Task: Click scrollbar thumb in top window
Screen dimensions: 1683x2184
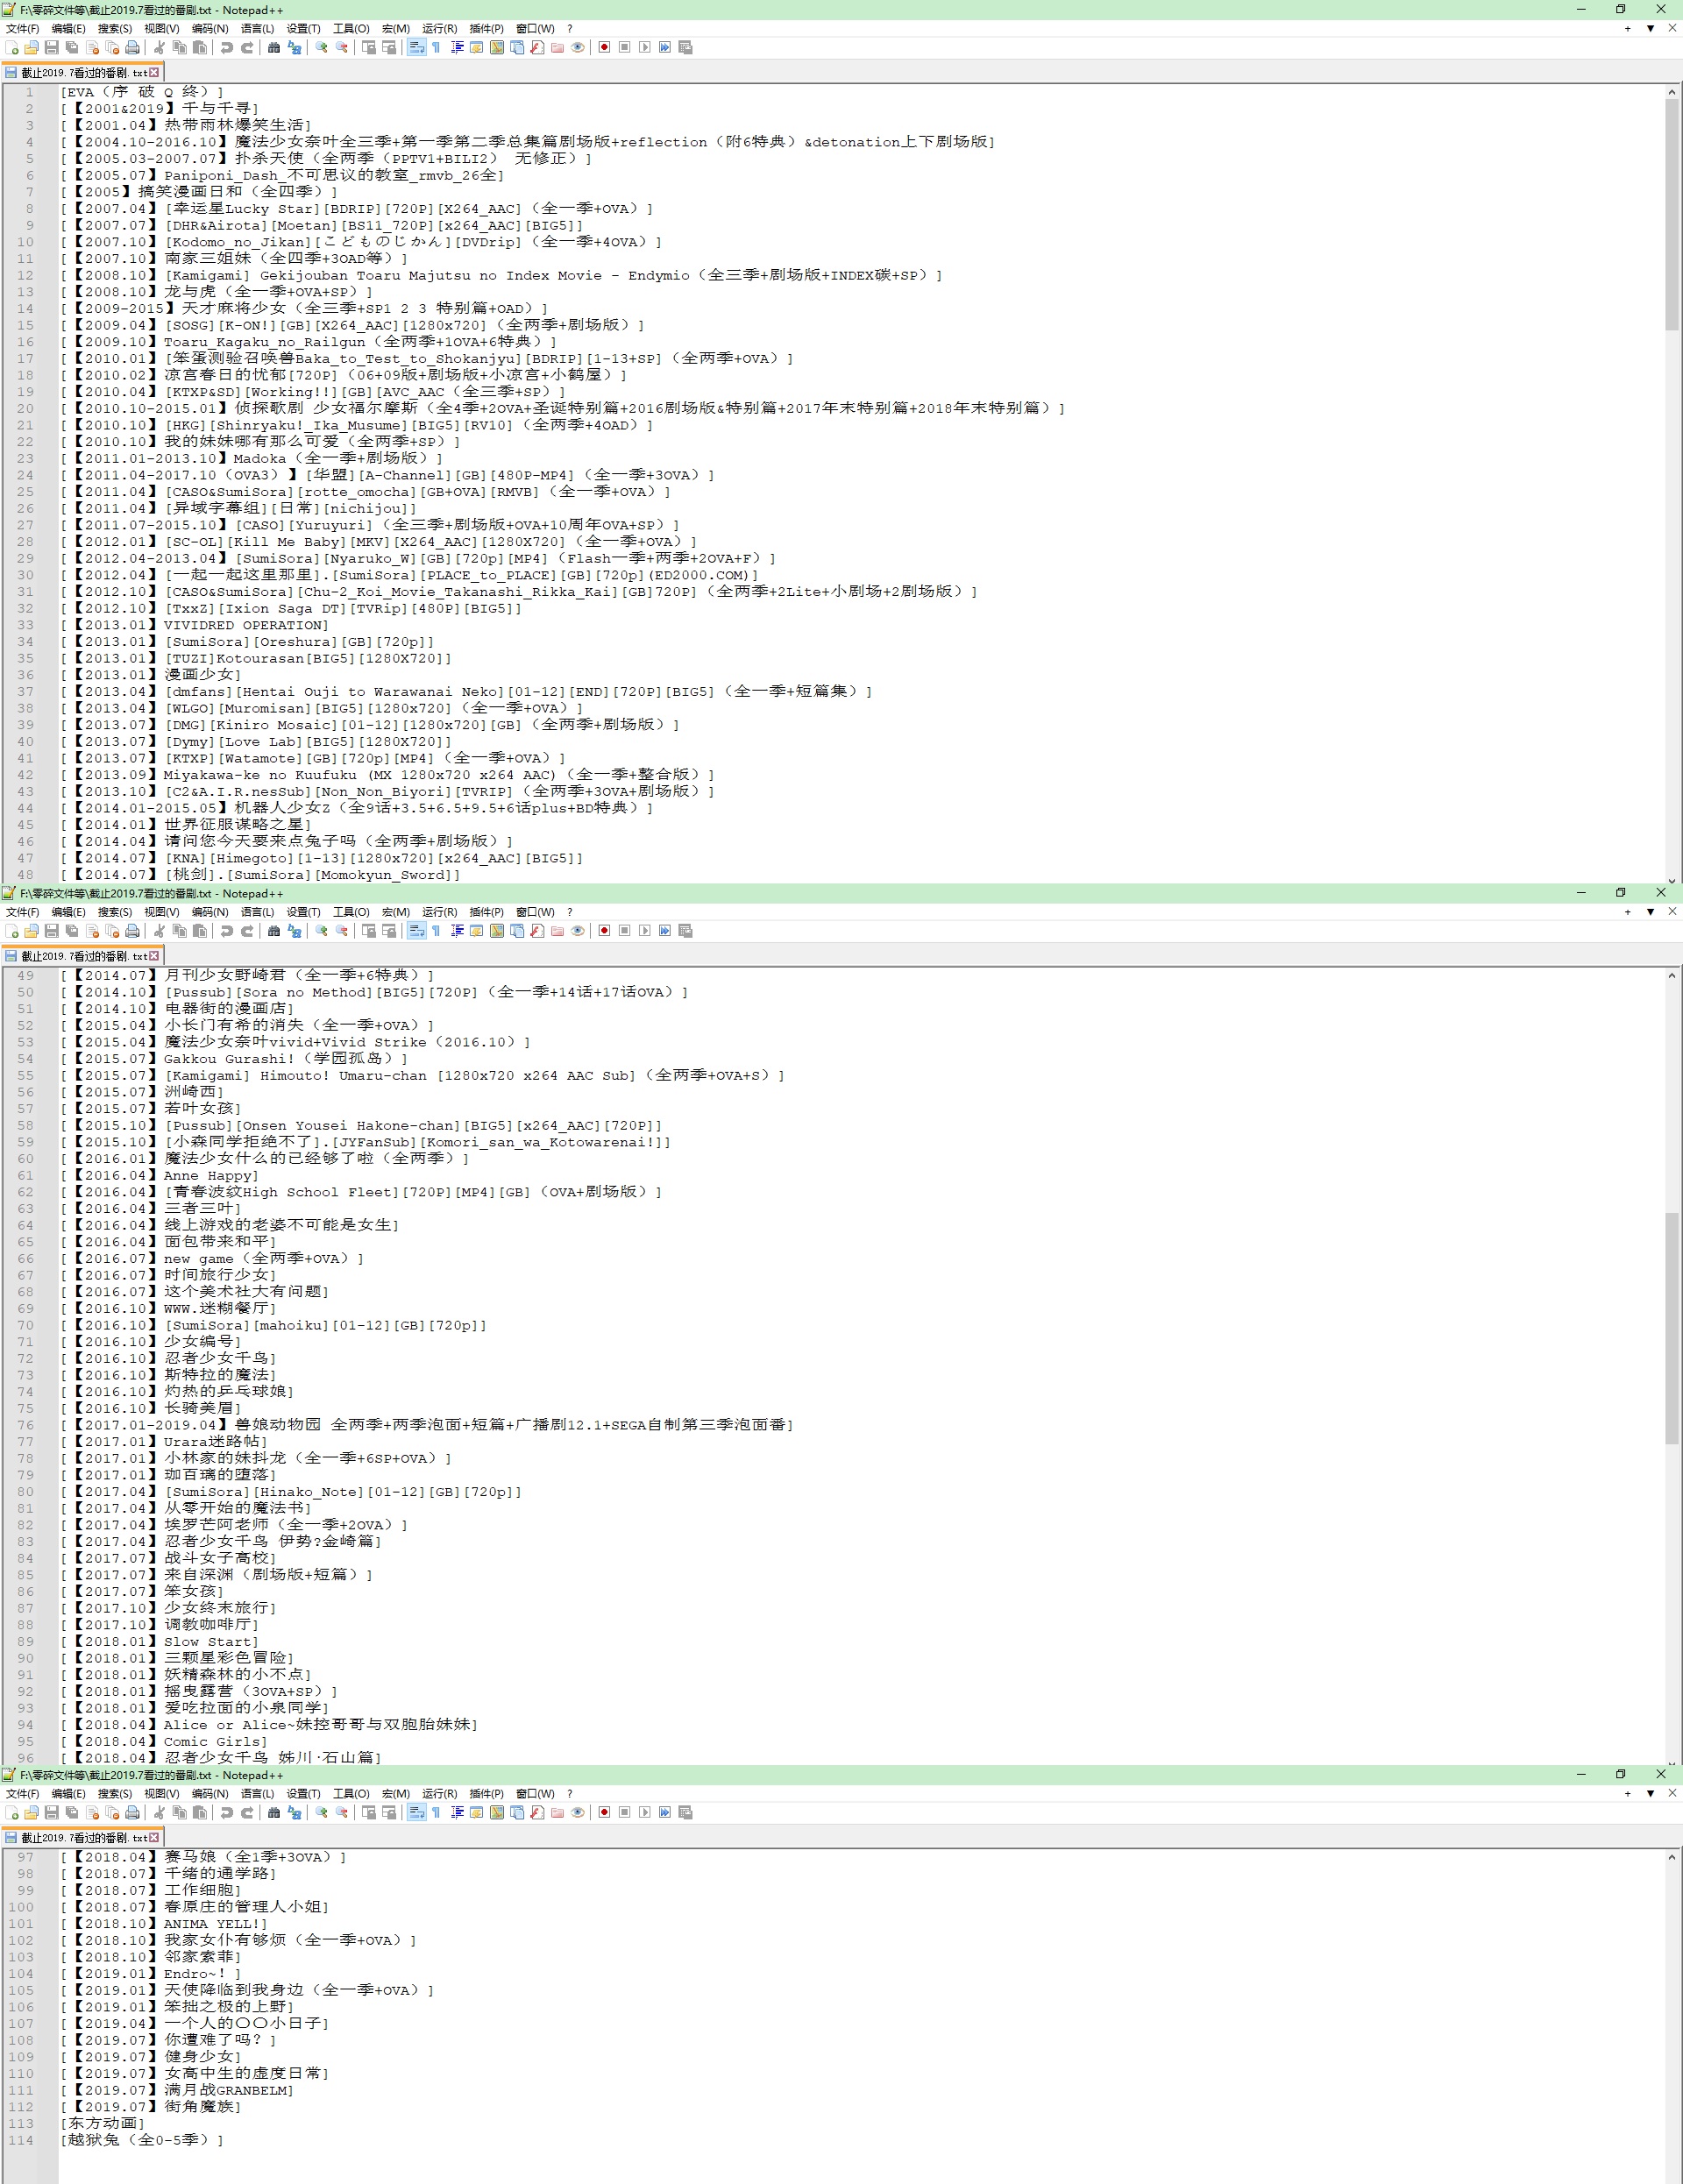Action: click(1671, 214)
